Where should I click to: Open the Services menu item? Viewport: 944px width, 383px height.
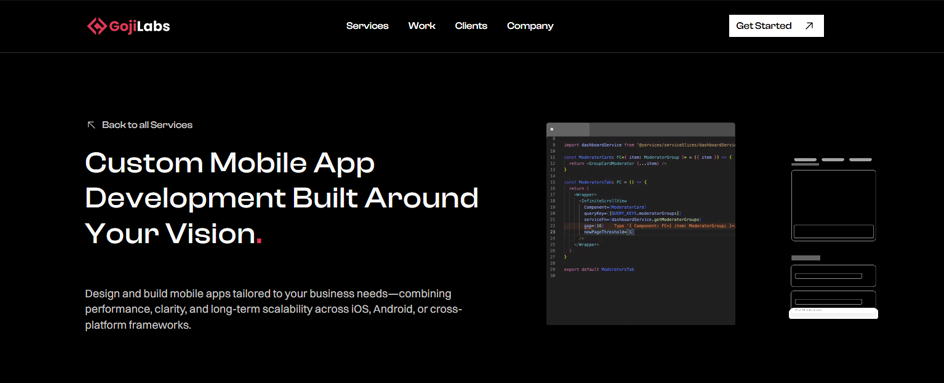[x=367, y=26]
